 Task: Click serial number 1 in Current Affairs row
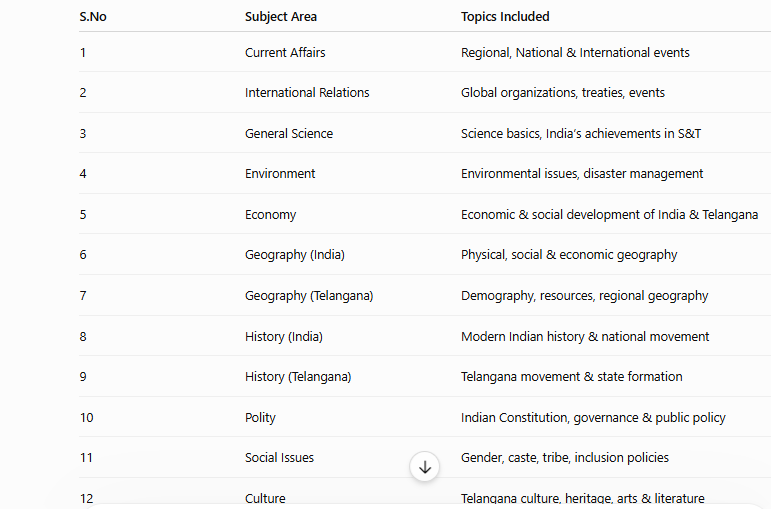click(83, 53)
